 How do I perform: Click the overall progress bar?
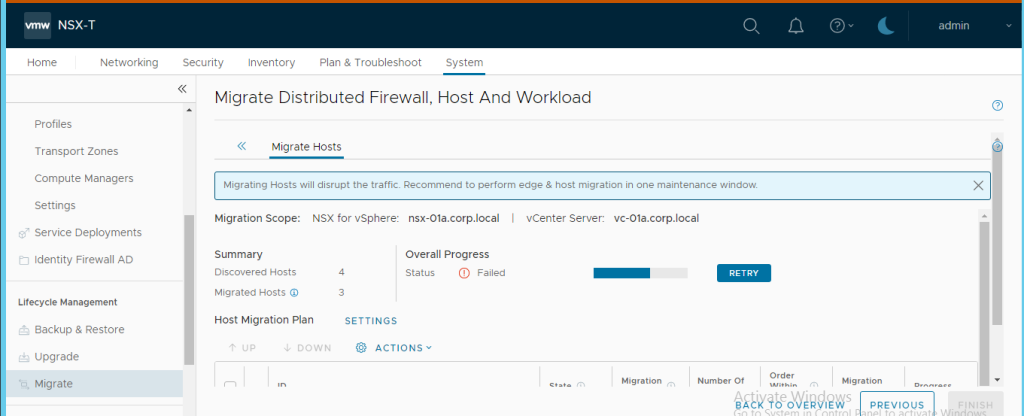point(640,273)
